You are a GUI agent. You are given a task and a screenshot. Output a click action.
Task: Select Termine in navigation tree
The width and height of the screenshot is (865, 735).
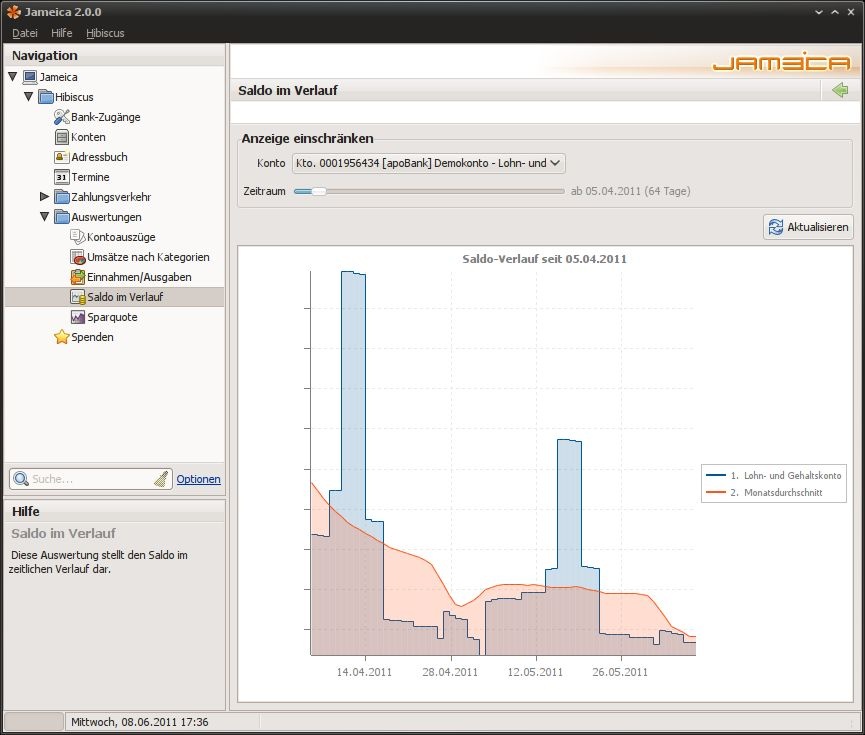(90, 177)
